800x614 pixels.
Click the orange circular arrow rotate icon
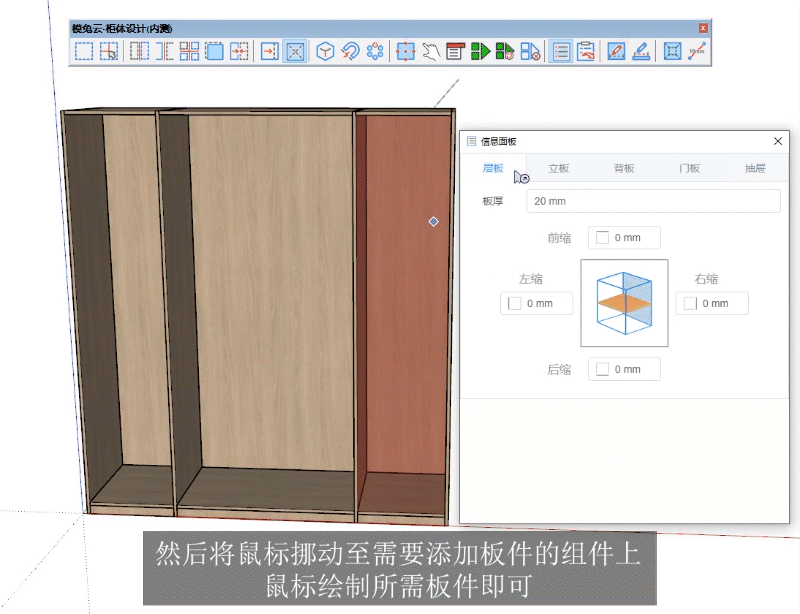[x=350, y=51]
